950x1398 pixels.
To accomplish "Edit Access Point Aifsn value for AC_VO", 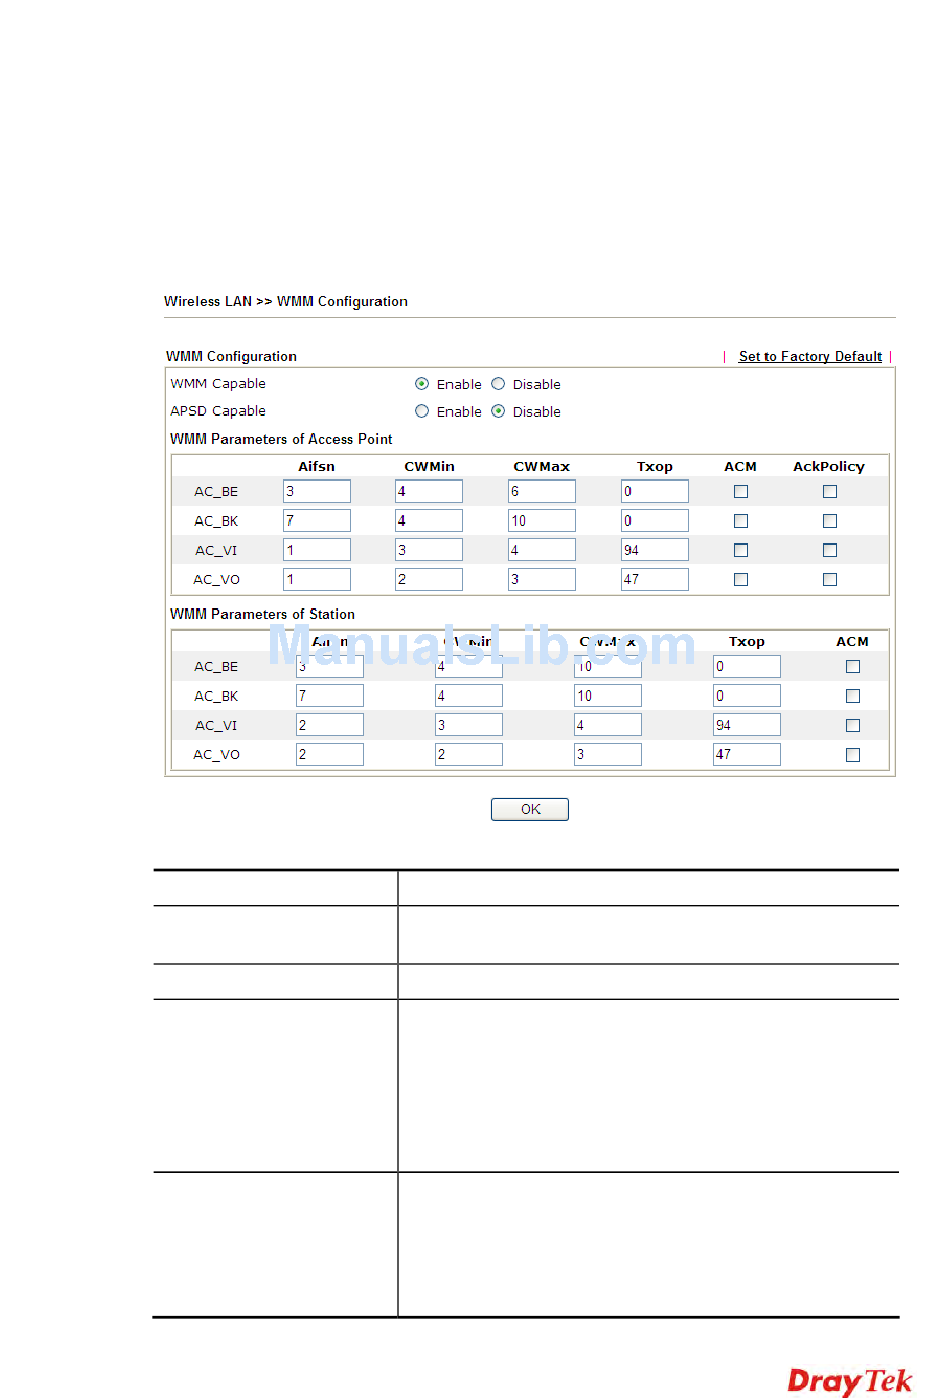I will [317, 579].
